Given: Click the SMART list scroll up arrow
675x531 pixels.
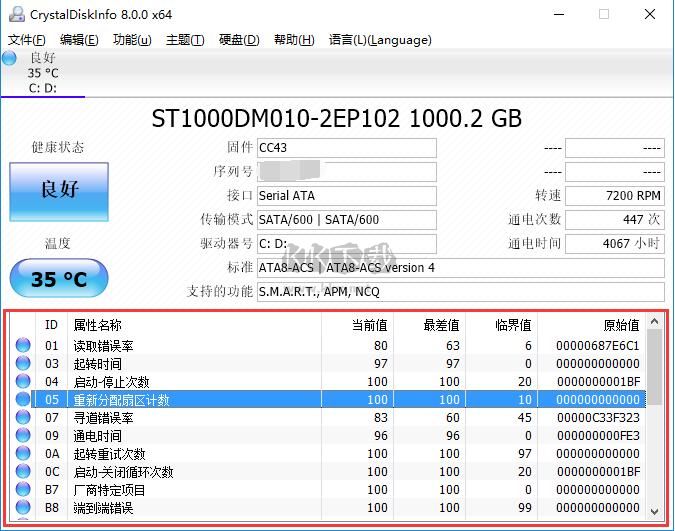Looking at the screenshot, I should (x=654, y=322).
